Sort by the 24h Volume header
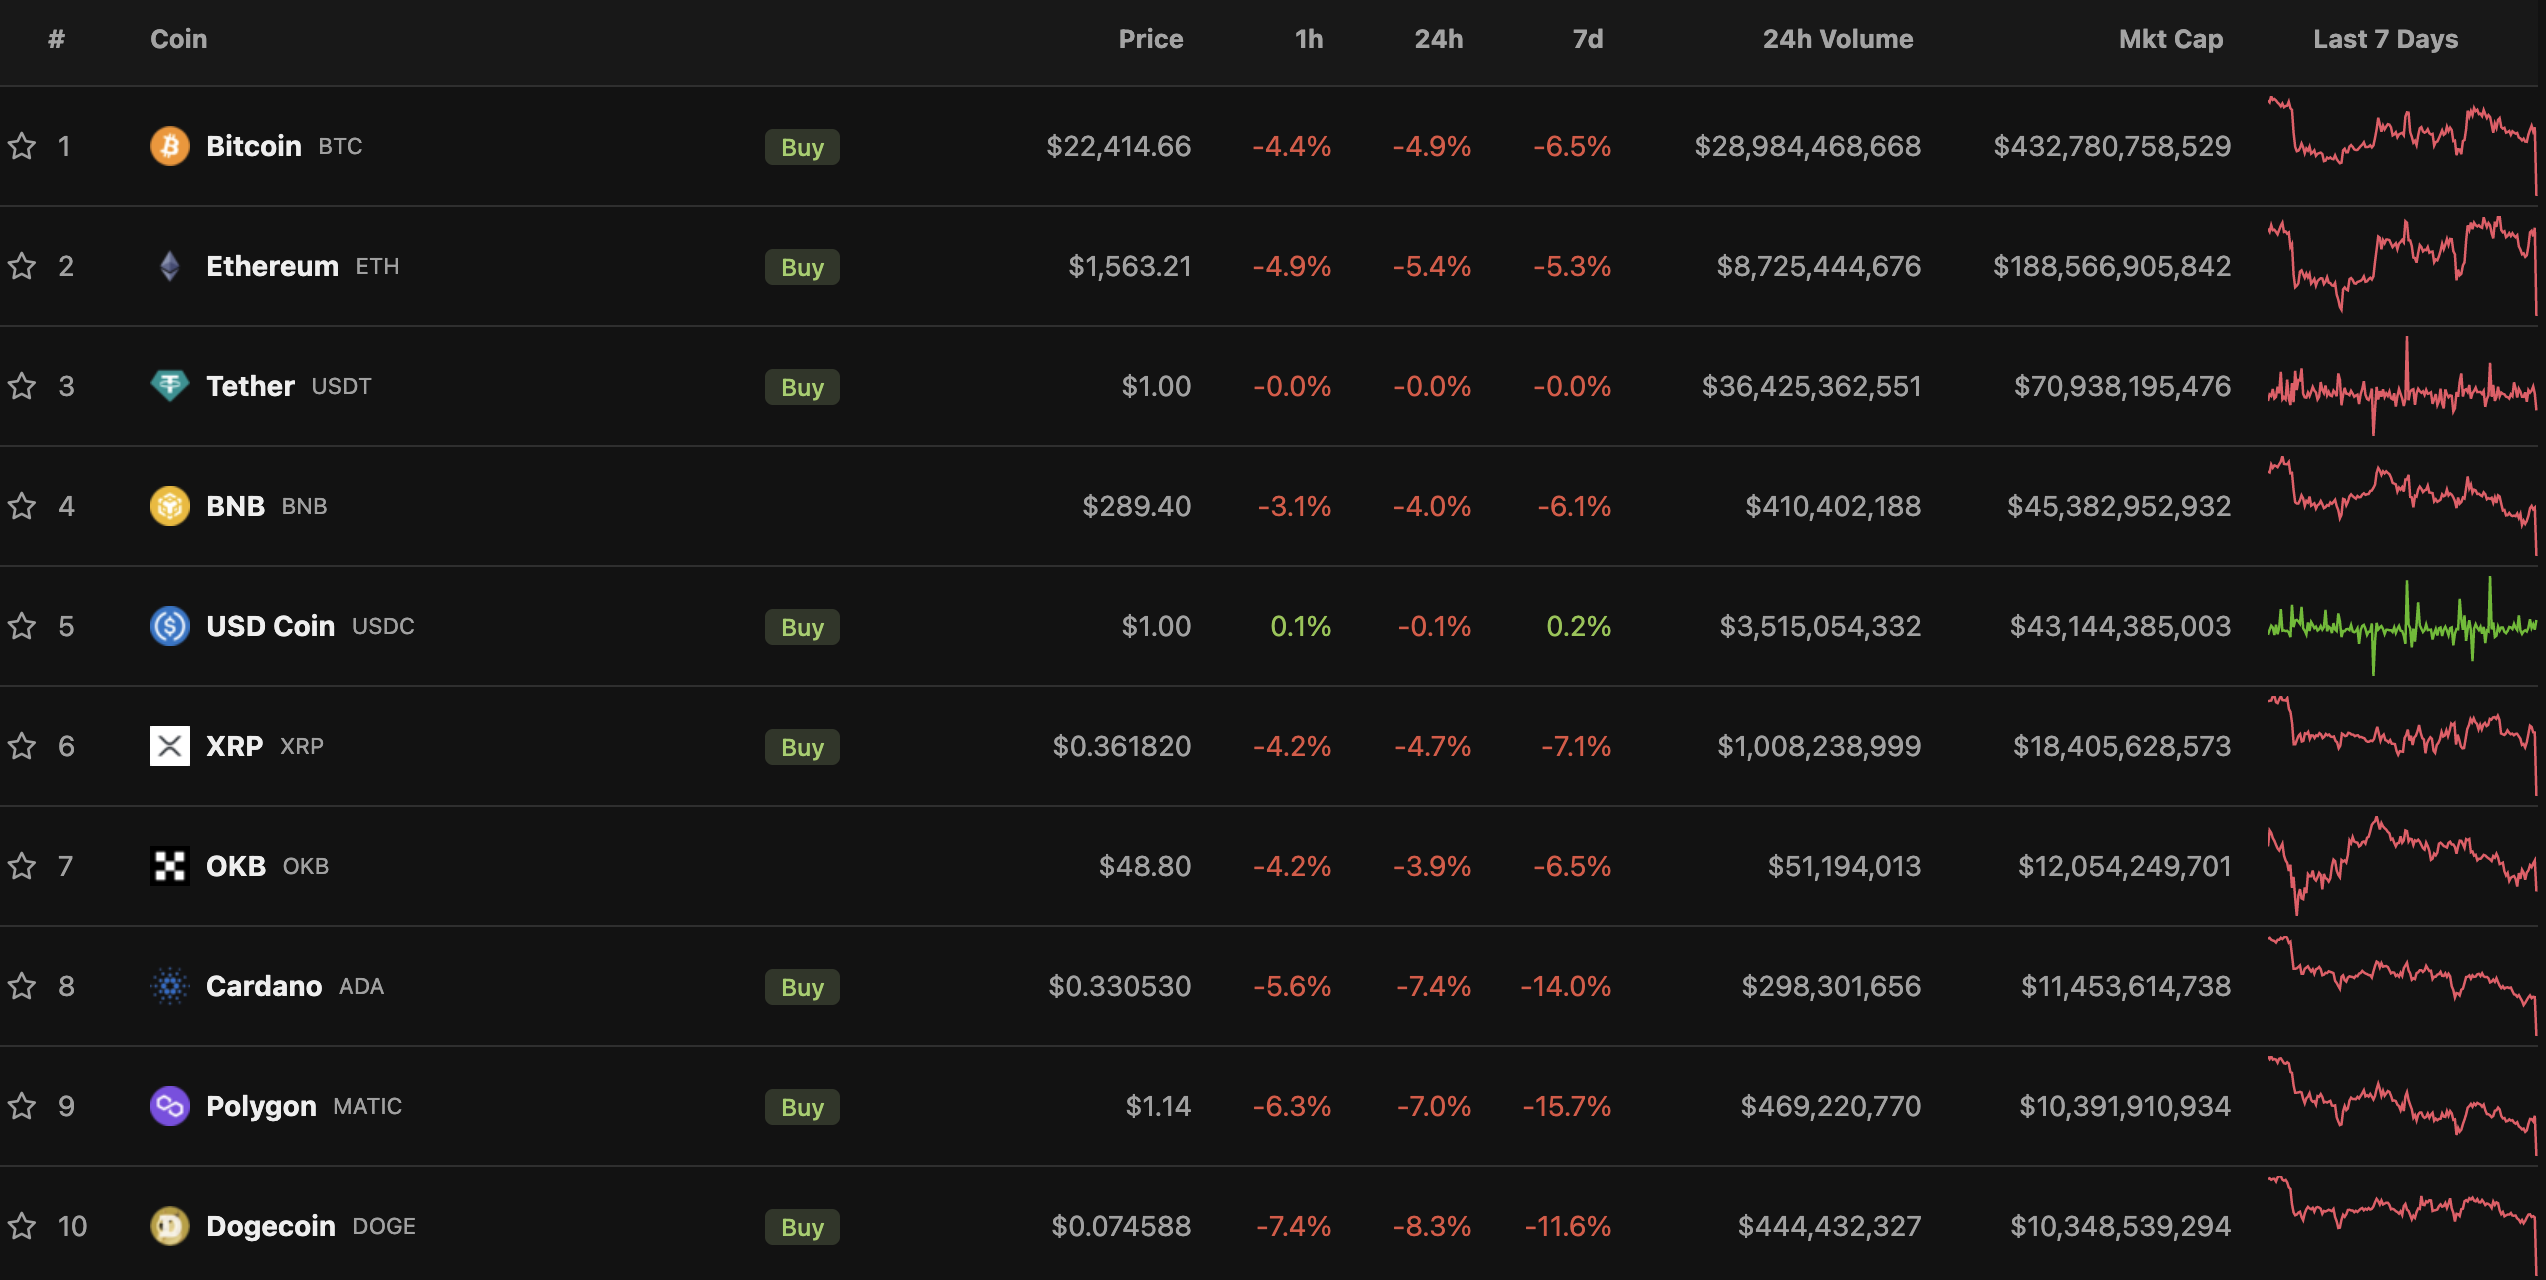Screen dimensions: 2546x1280 click(x=1837, y=39)
